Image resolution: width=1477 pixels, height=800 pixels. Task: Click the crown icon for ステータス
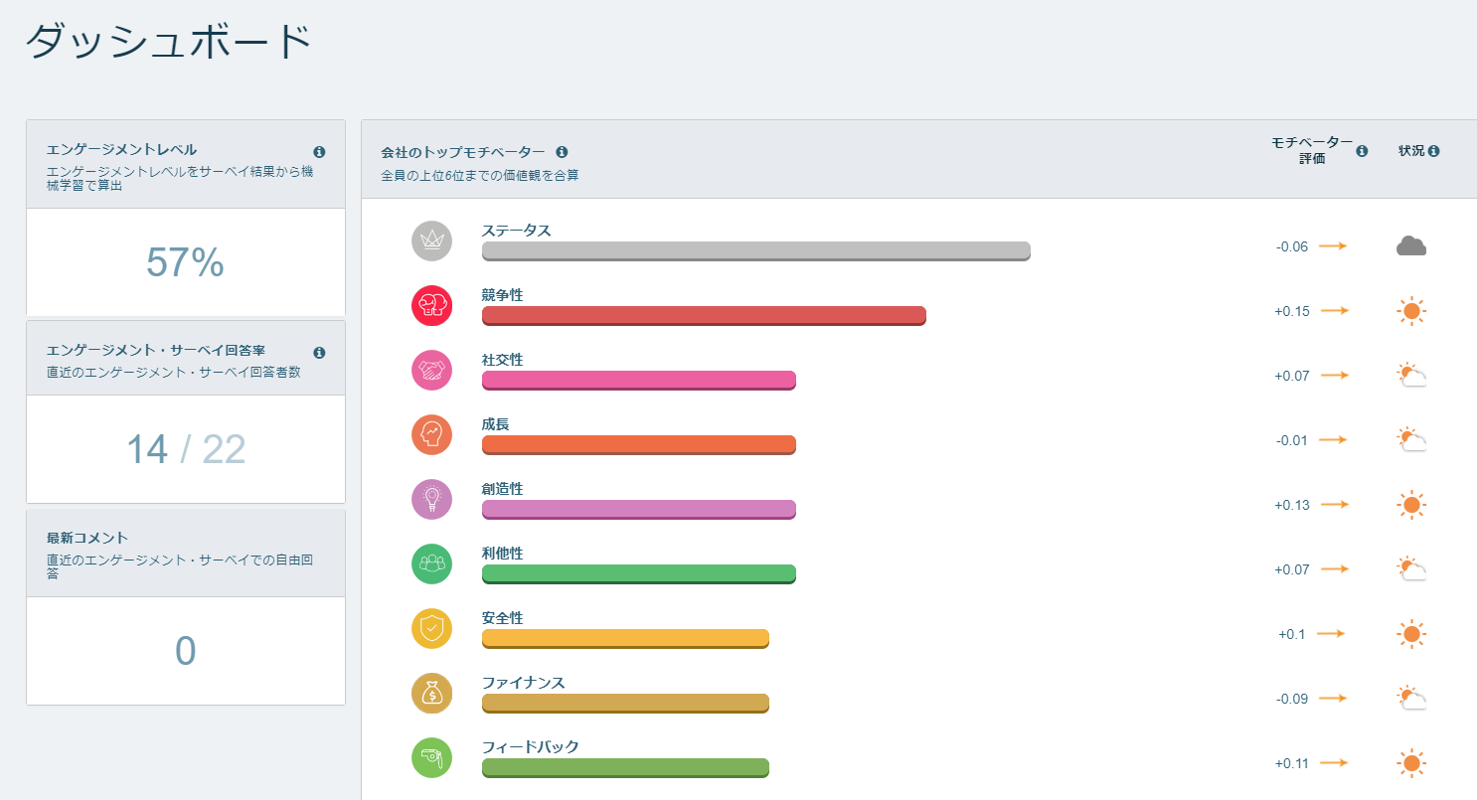pos(432,241)
